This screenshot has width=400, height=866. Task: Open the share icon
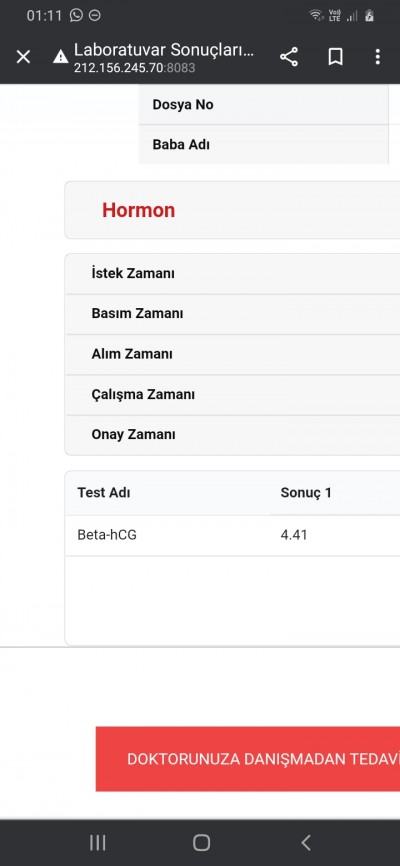tap(288, 57)
